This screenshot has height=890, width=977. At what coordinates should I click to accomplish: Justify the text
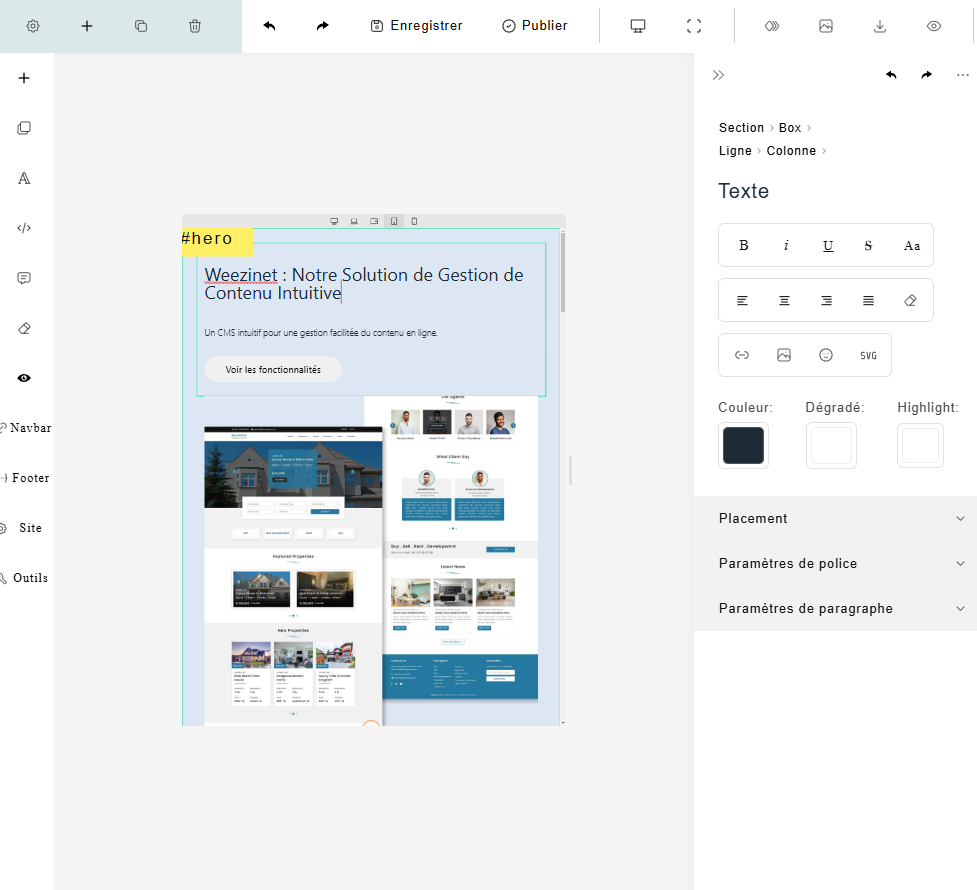click(868, 300)
